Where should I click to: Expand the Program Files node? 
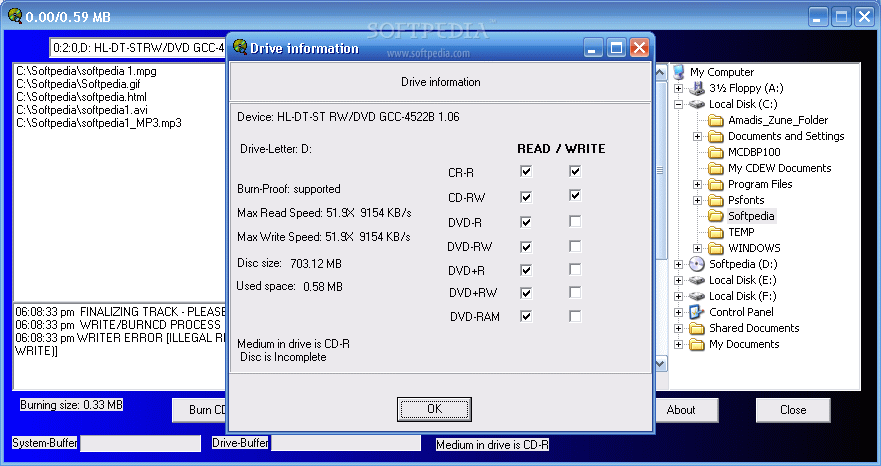(x=697, y=184)
